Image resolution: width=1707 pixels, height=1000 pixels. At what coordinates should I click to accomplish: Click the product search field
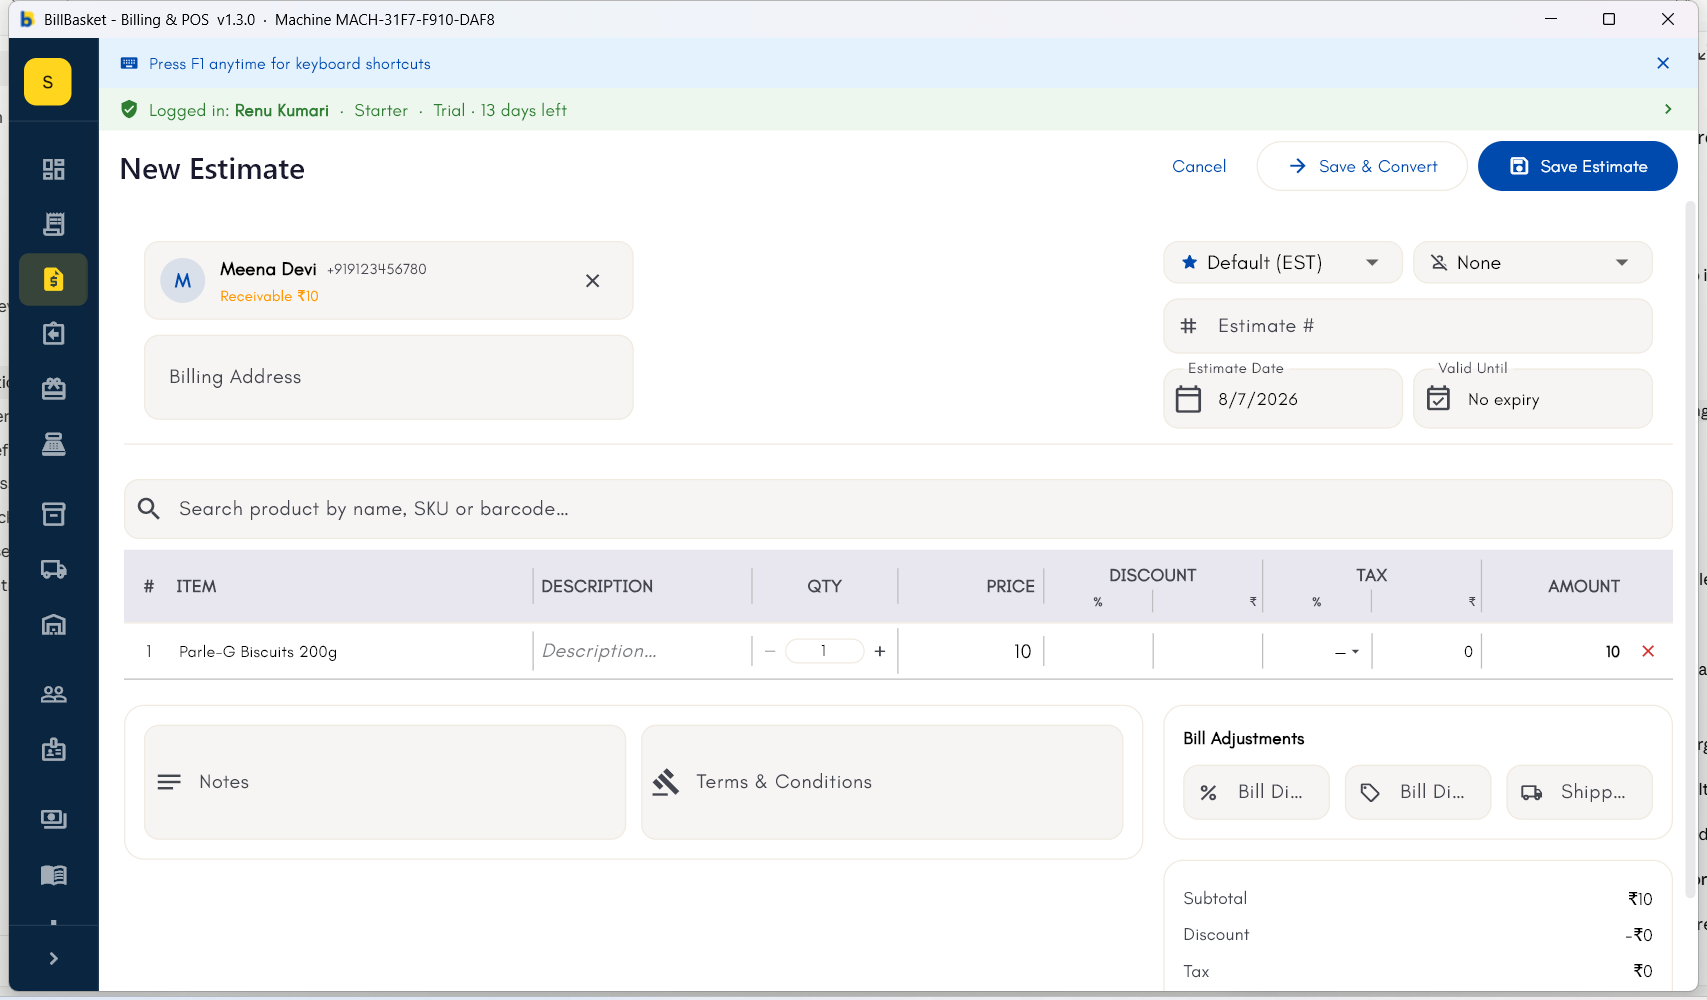click(898, 509)
